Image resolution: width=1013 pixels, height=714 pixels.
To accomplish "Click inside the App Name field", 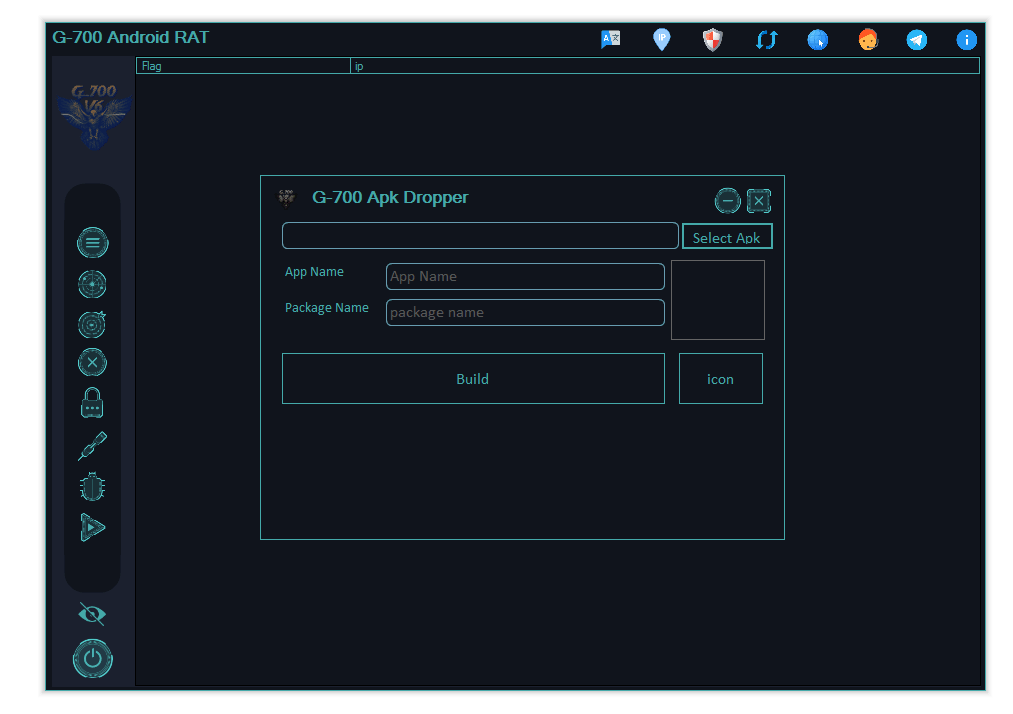I will (x=525, y=276).
